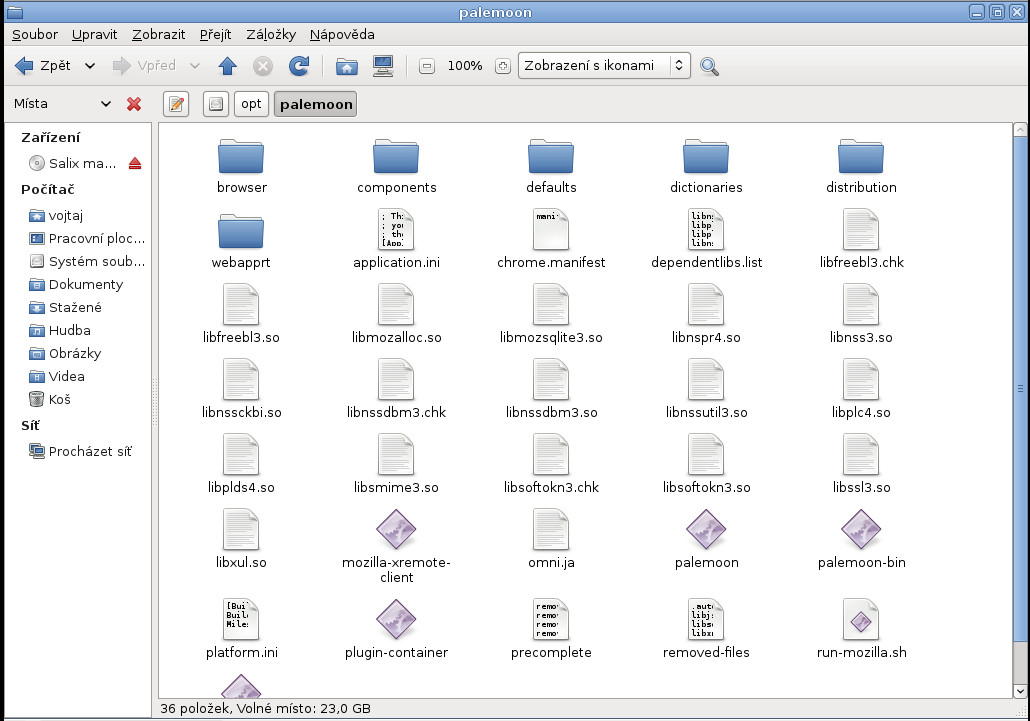
Task: Open the home folder icon
Action: pyautogui.click(x=346, y=66)
